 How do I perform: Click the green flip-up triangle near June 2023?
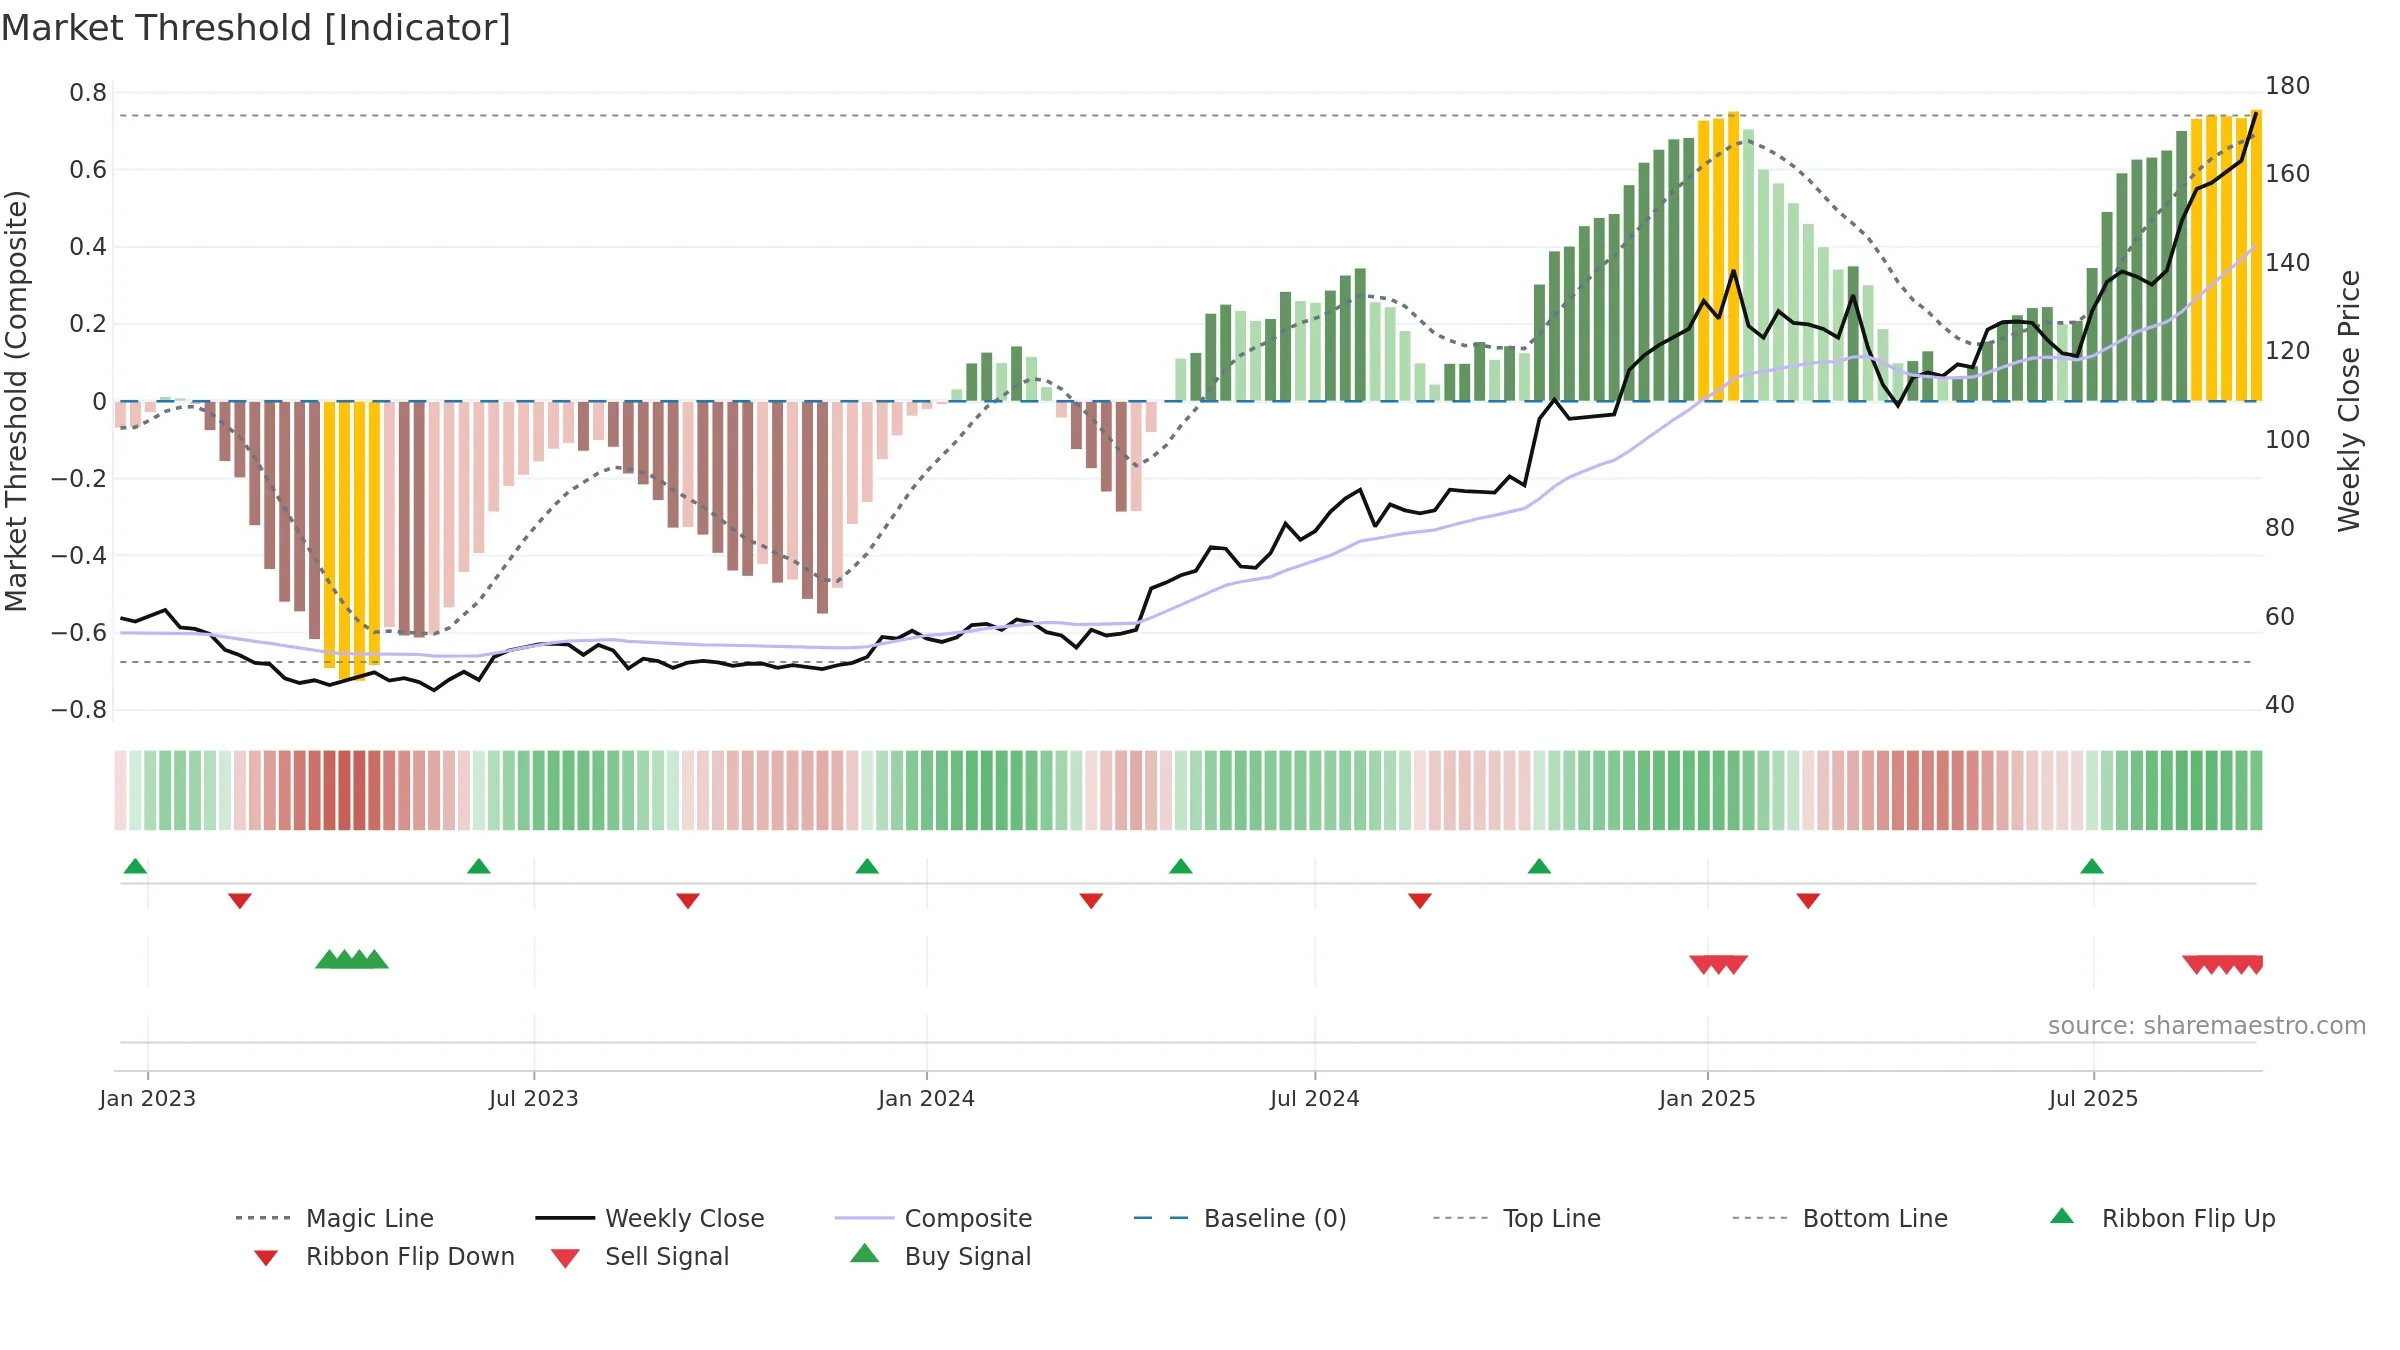[x=479, y=866]
